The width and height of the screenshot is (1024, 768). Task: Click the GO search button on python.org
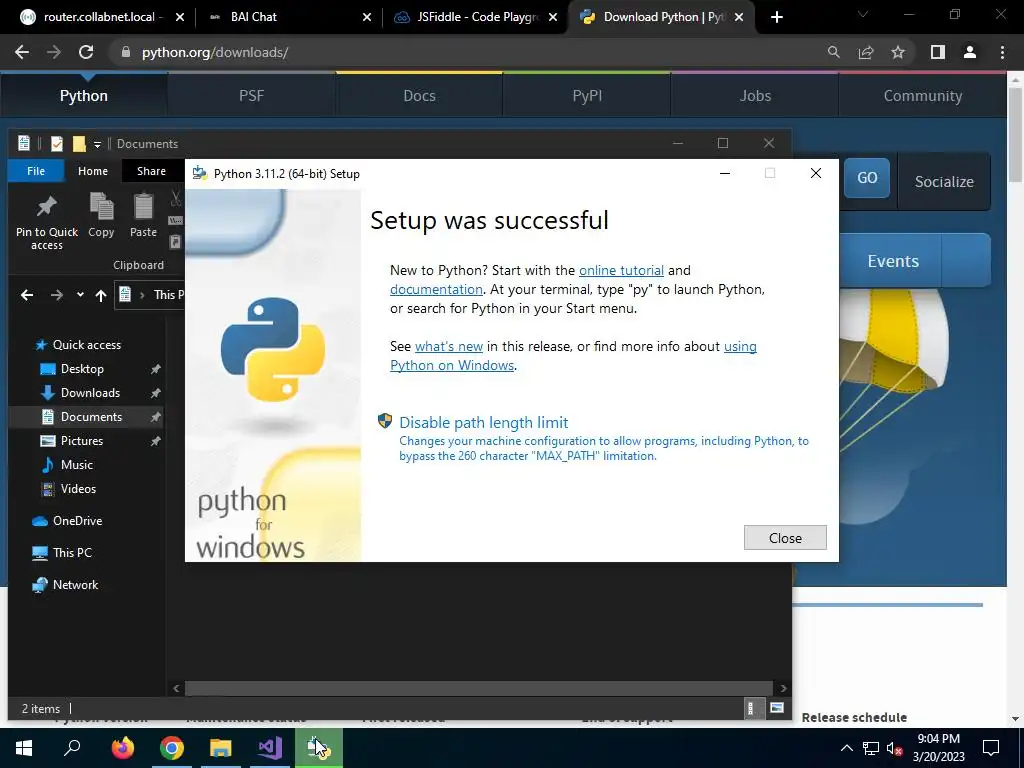click(867, 178)
